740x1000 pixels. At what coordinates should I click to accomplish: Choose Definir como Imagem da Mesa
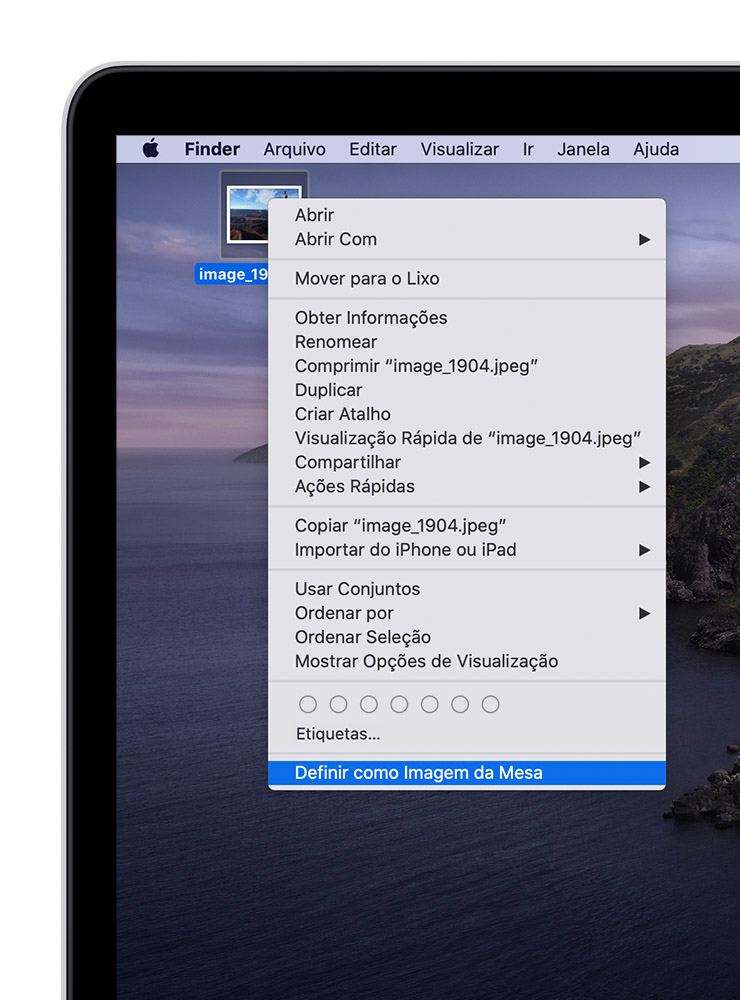point(418,772)
